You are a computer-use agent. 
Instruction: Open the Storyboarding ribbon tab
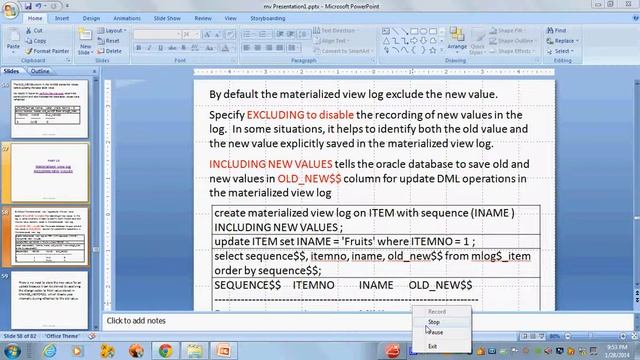(268, 18)
